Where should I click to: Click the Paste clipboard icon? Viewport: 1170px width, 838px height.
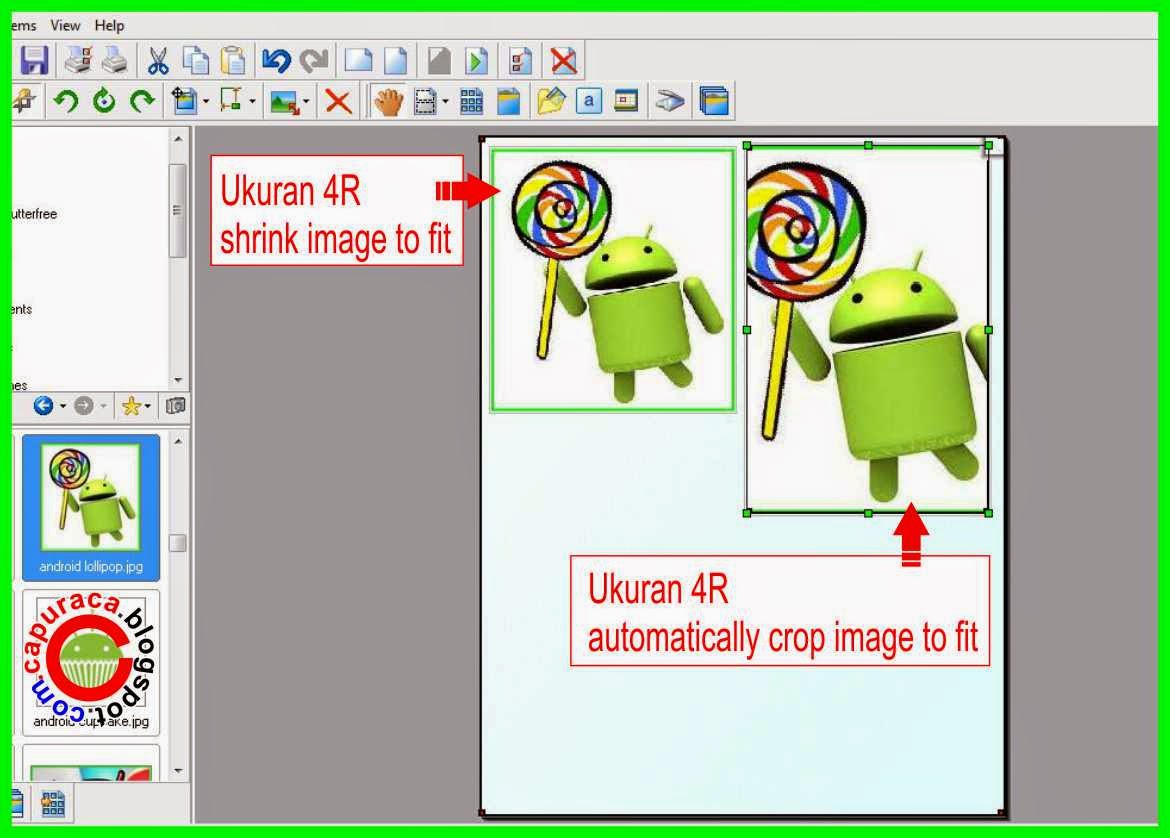pyautogui.click(x=234, y=60)
